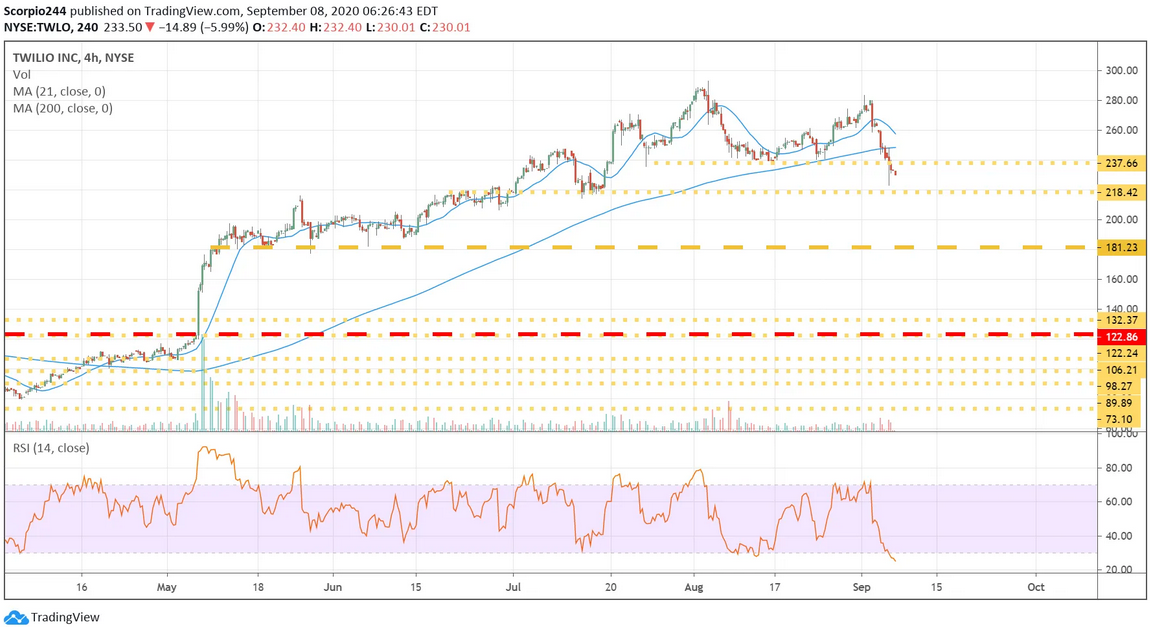The width and height of the screenshot is (1150, 627).
Task: Click the 98.27 yellow price level label
Action: (x=1121, y=386)
